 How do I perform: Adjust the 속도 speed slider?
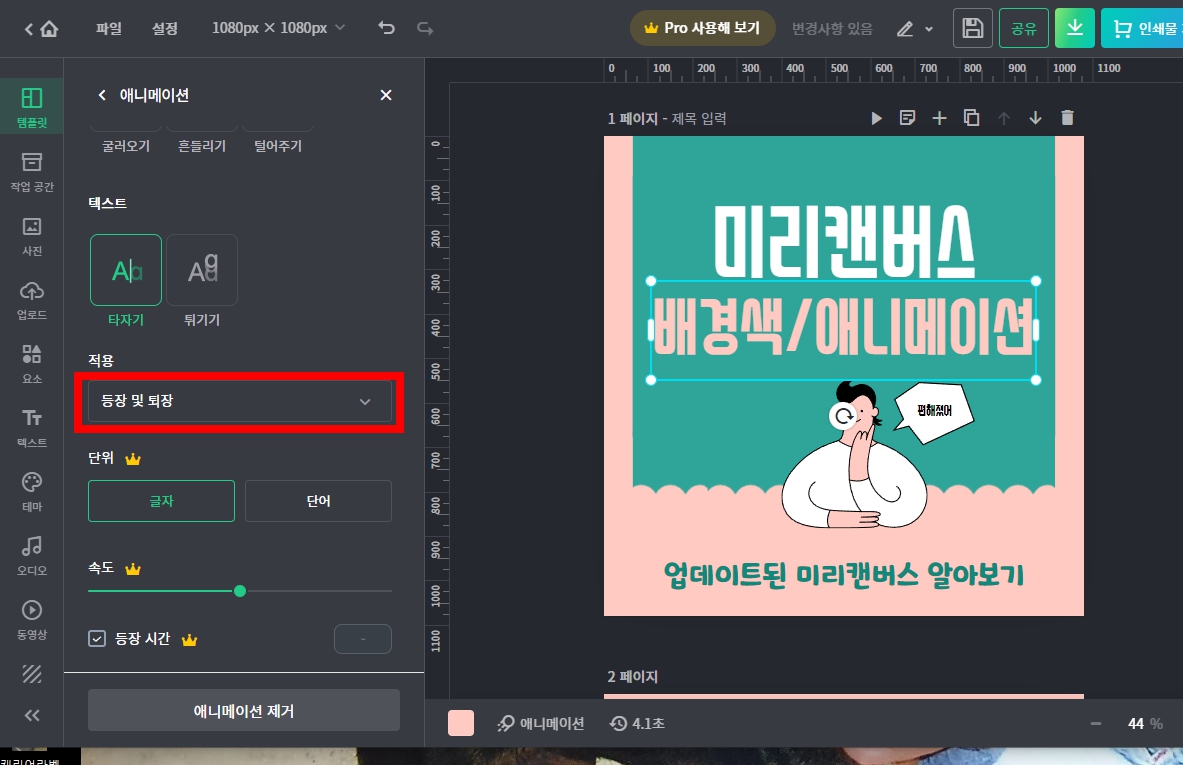pos(240,591)
